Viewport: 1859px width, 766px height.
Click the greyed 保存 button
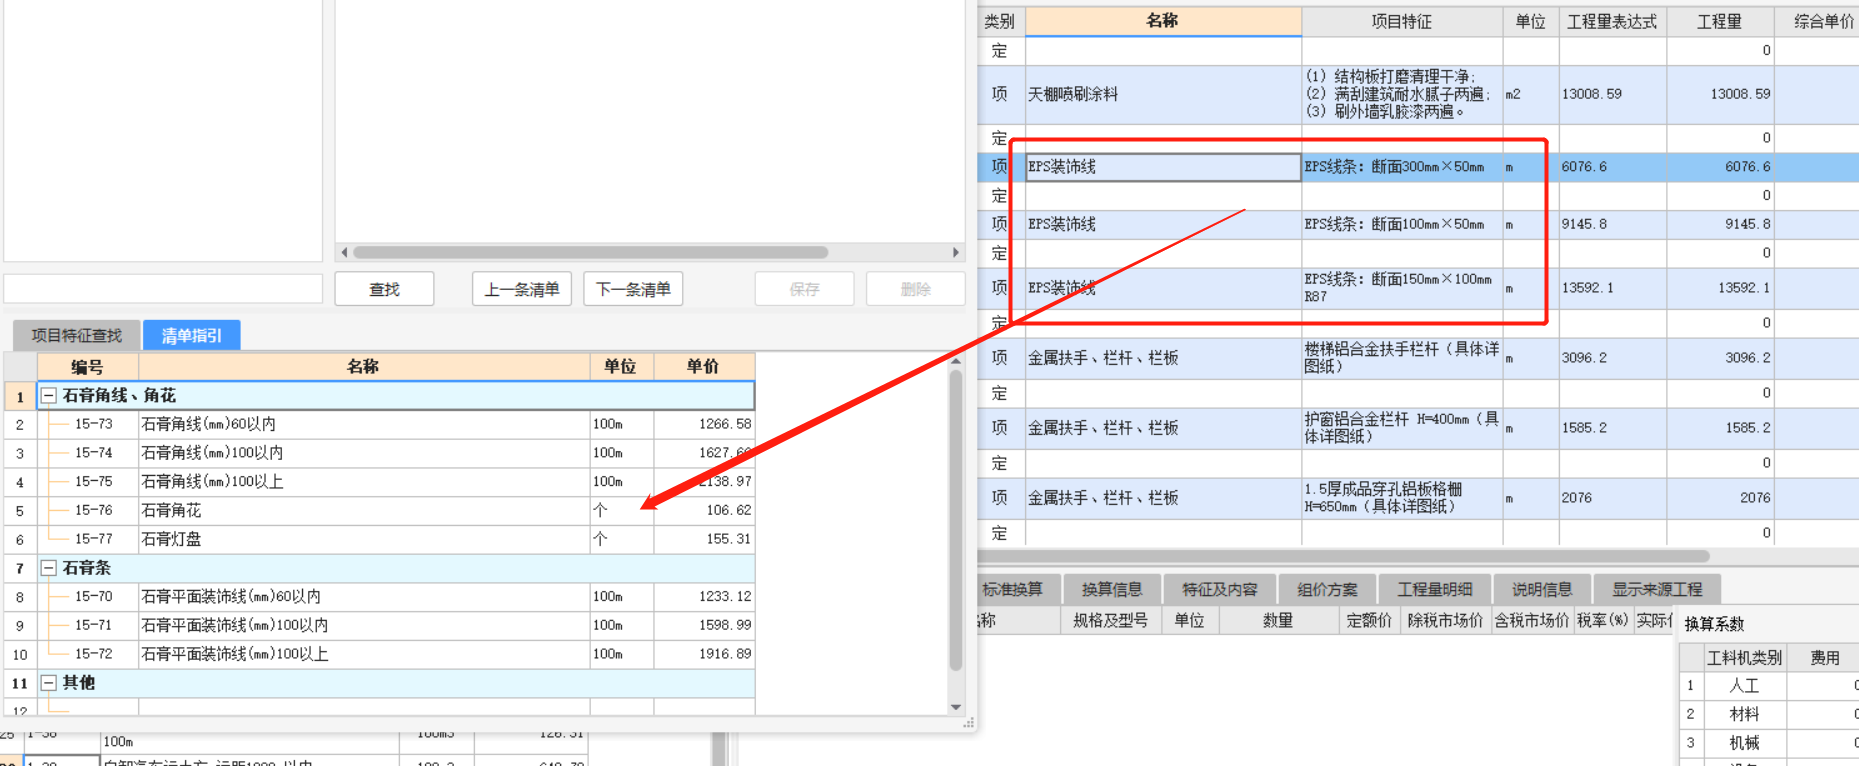point(804,289)
